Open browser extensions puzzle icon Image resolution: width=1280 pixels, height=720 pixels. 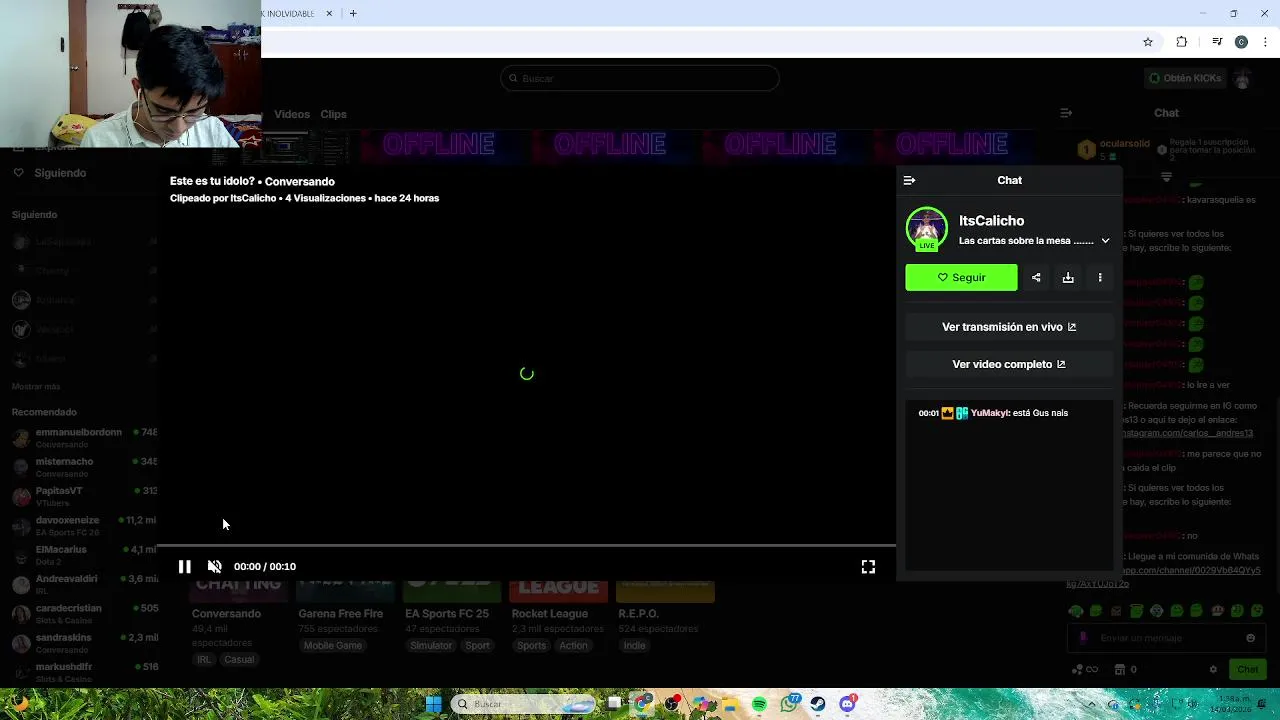[1182, 42]
